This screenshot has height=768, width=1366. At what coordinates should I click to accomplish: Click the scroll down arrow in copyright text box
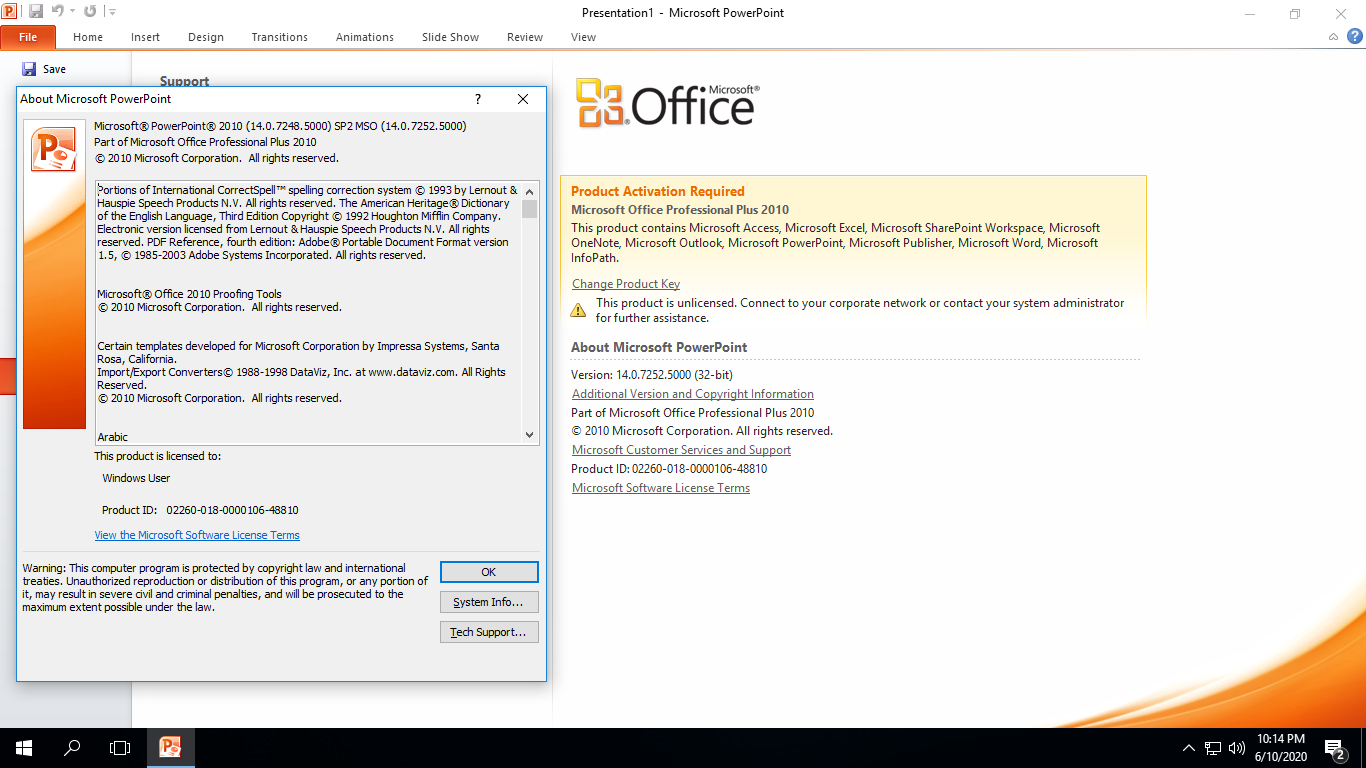point(530,435)
